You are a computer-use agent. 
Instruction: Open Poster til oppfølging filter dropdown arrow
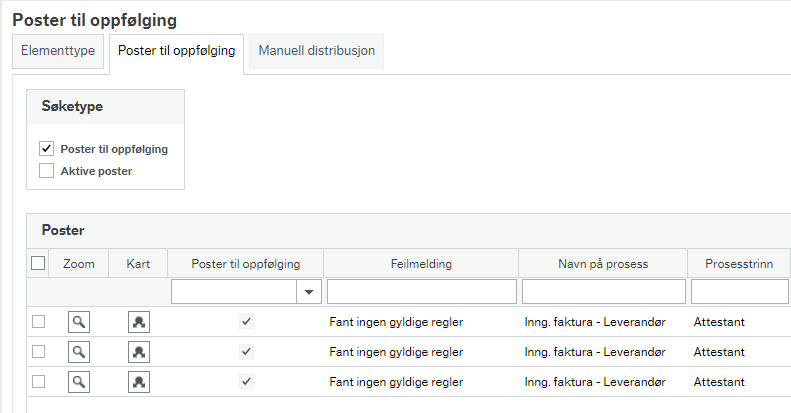pyautogui.click(x=309, y=292)
